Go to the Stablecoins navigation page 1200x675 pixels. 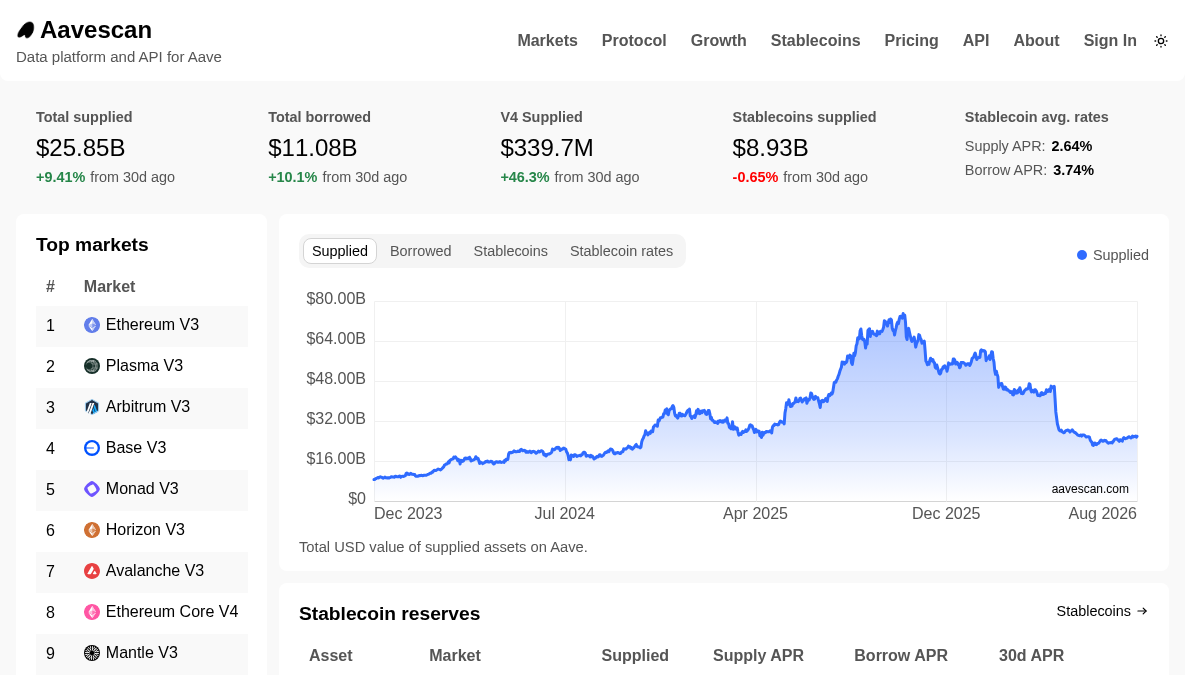click(815, 41)
